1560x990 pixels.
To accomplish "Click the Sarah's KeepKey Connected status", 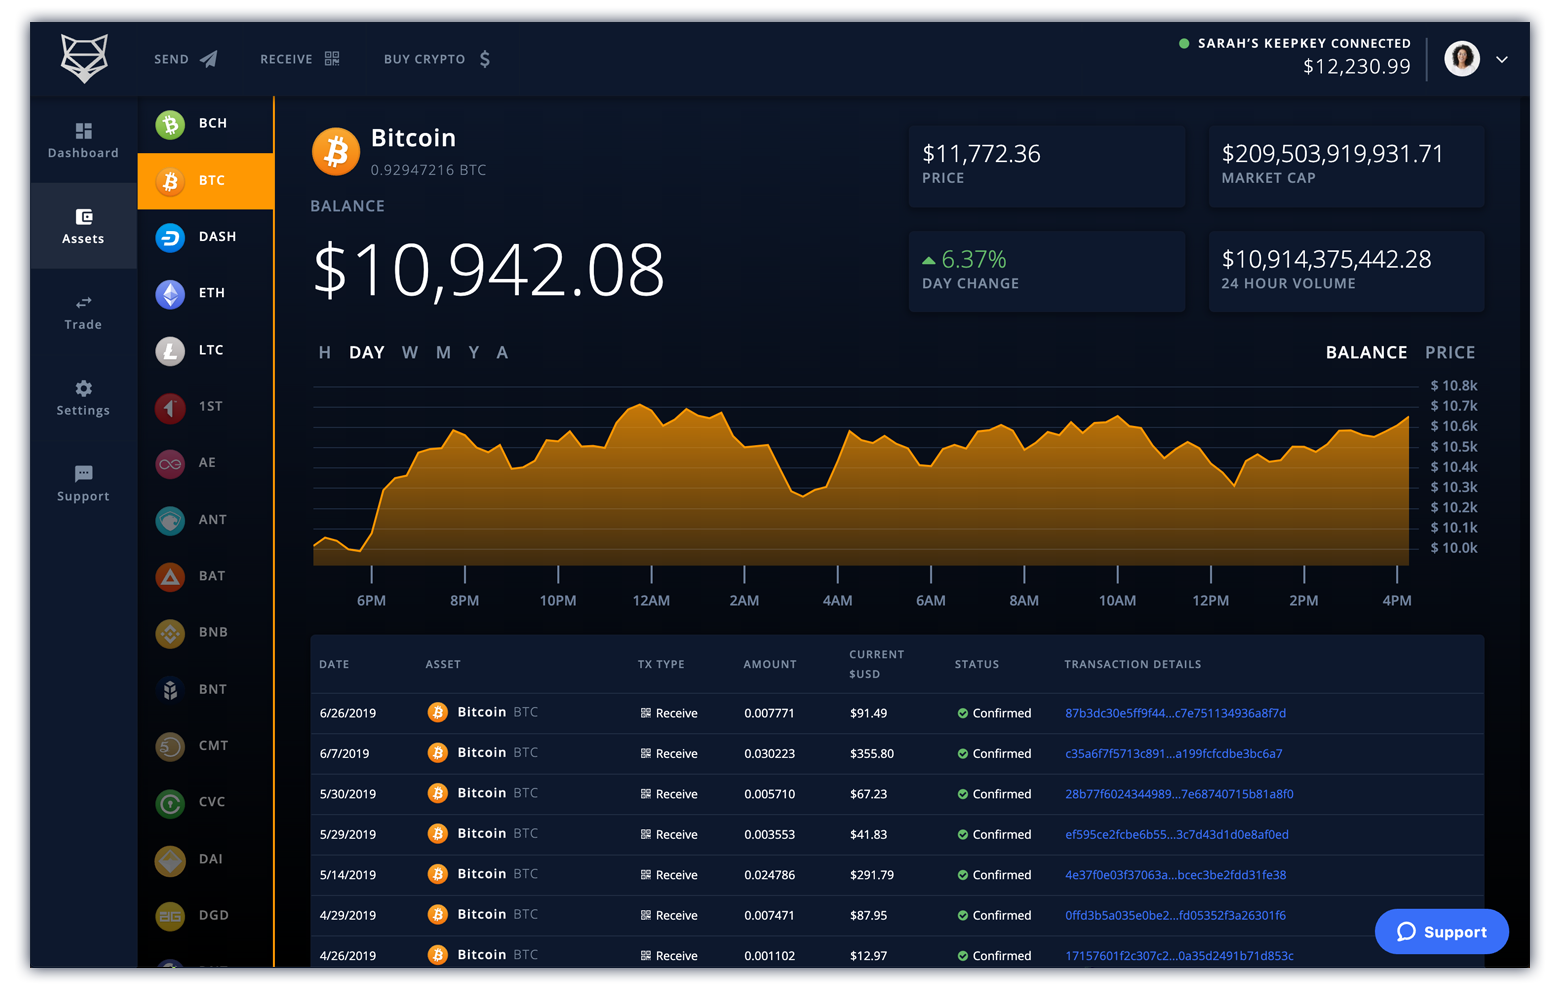I will pos(1295,44).
